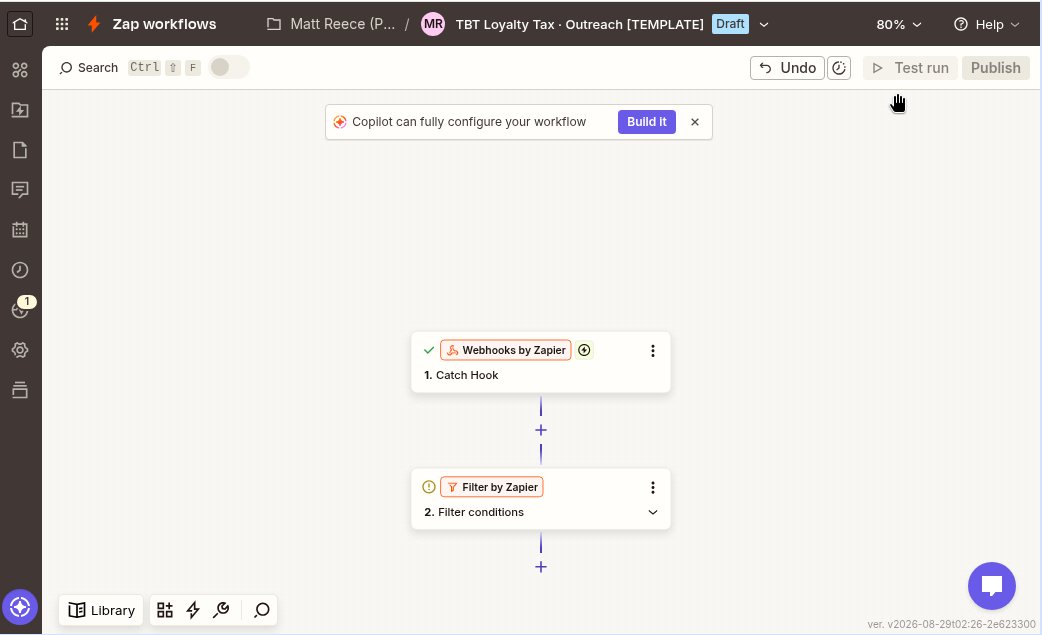Open the Copilot button at sidebar bottom

point(20,607)
